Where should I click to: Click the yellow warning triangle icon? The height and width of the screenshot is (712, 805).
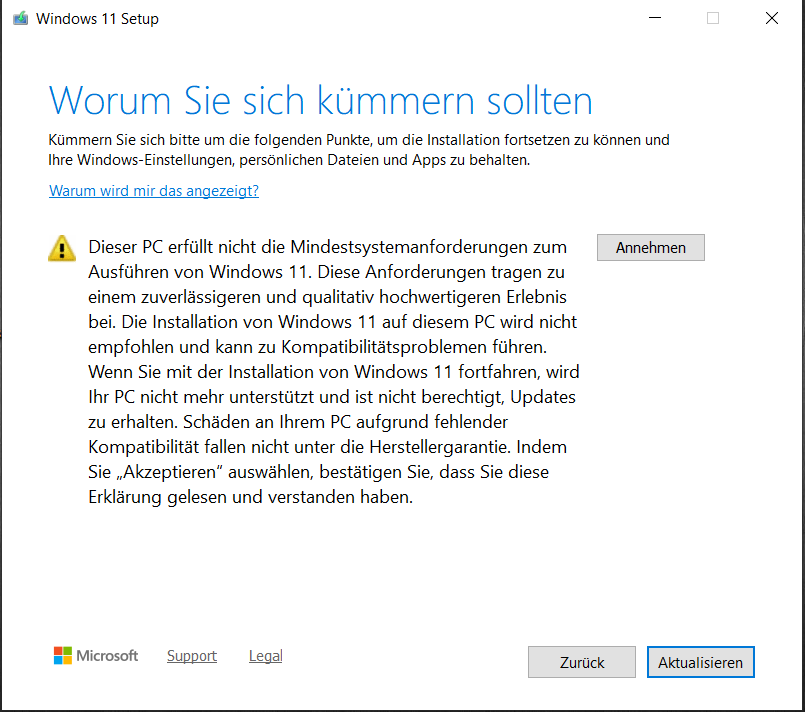[62, 248]
